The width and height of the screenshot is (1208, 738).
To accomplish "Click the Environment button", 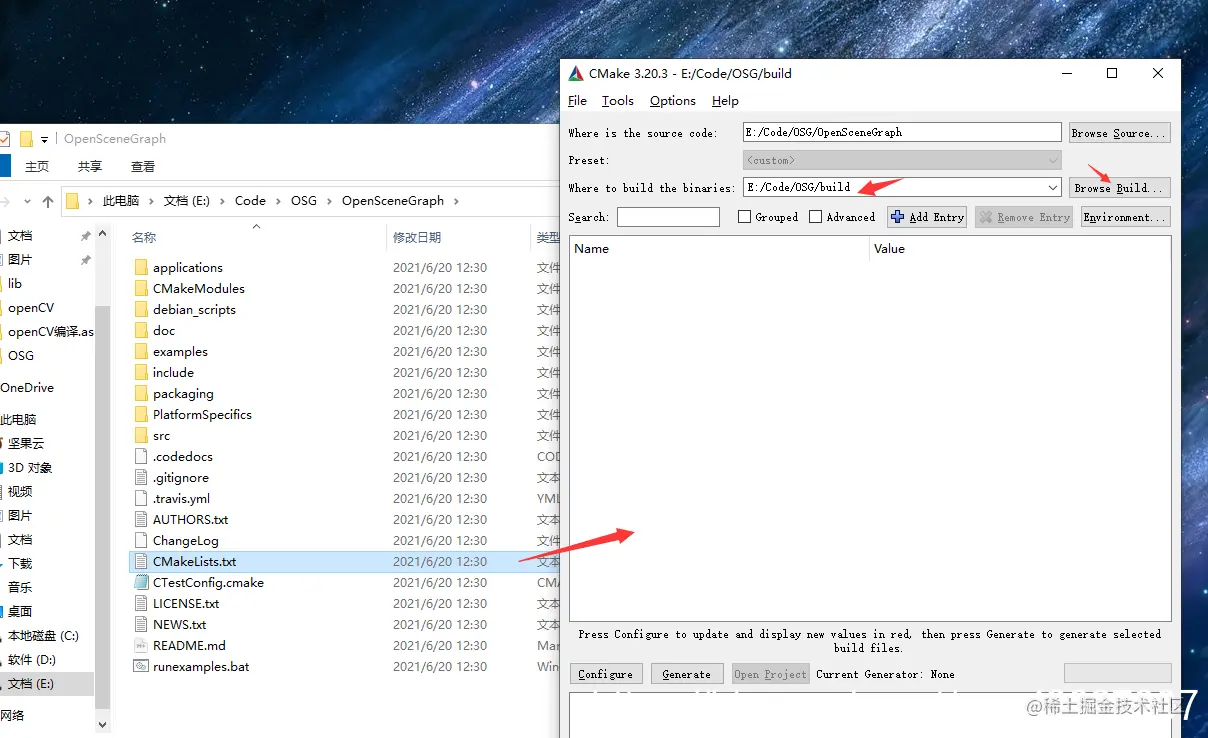I will pyautogui.click(x=1126, y=217).
